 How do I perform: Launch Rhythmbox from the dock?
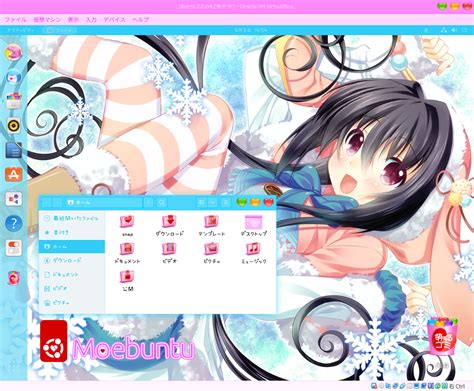coord(14,126)
